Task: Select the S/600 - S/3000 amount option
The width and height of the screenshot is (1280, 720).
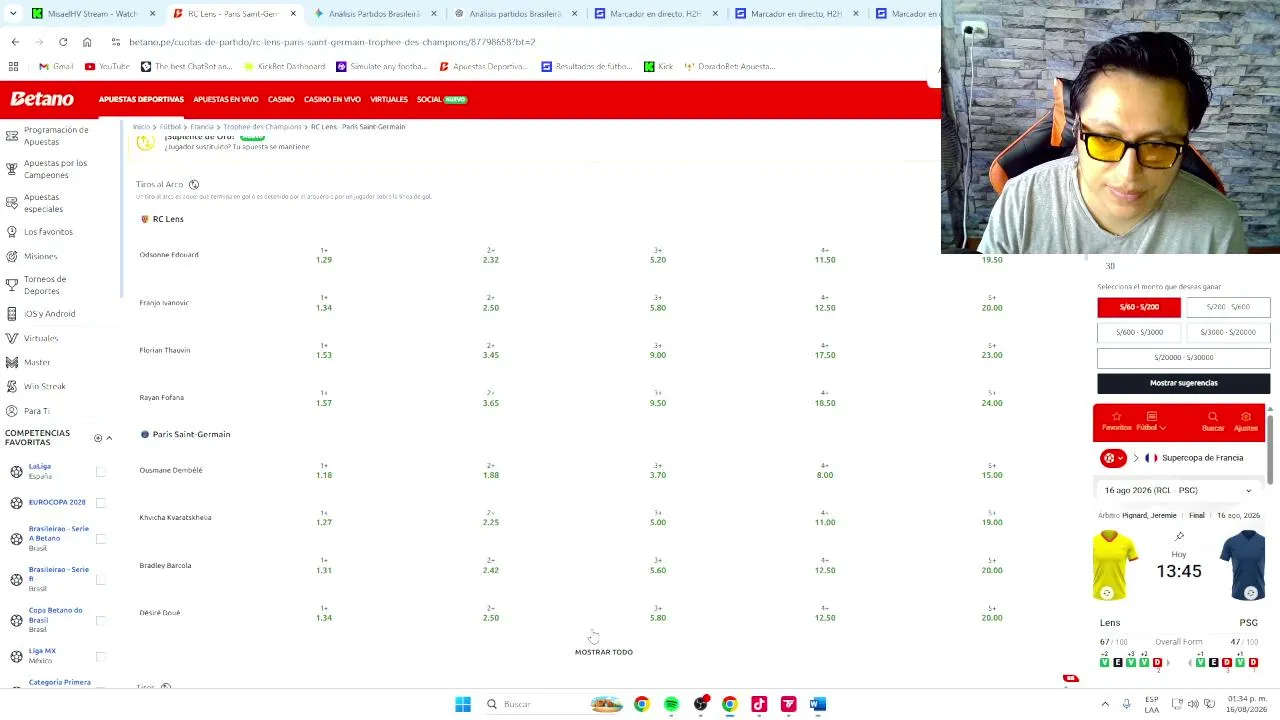Action: point(1139,332)
